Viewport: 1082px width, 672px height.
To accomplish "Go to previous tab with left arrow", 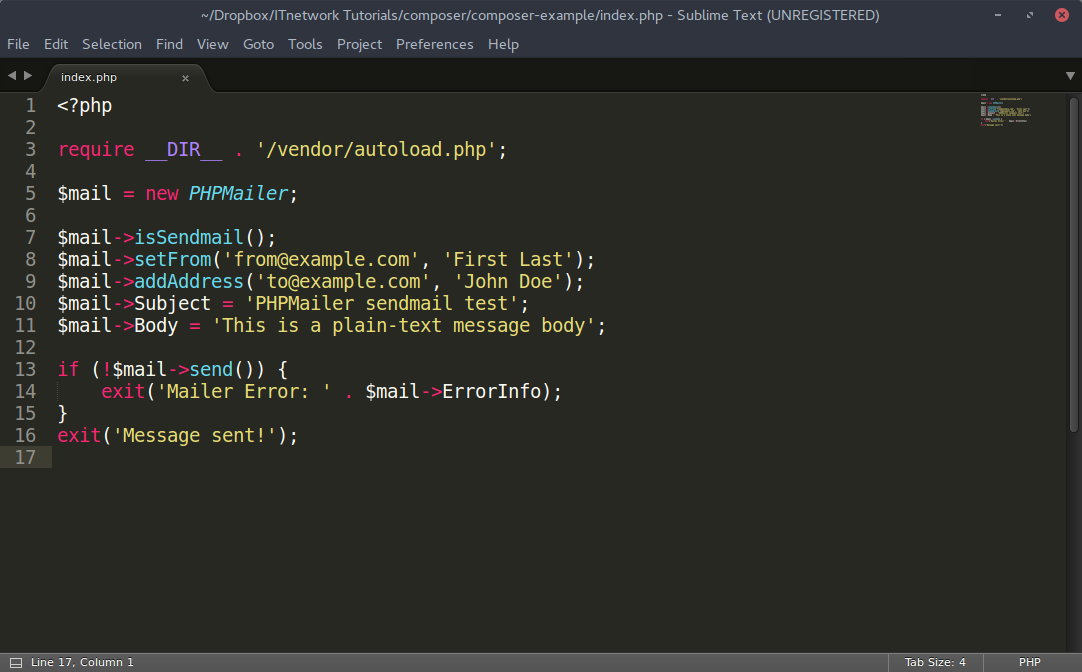I will point(12,75).
